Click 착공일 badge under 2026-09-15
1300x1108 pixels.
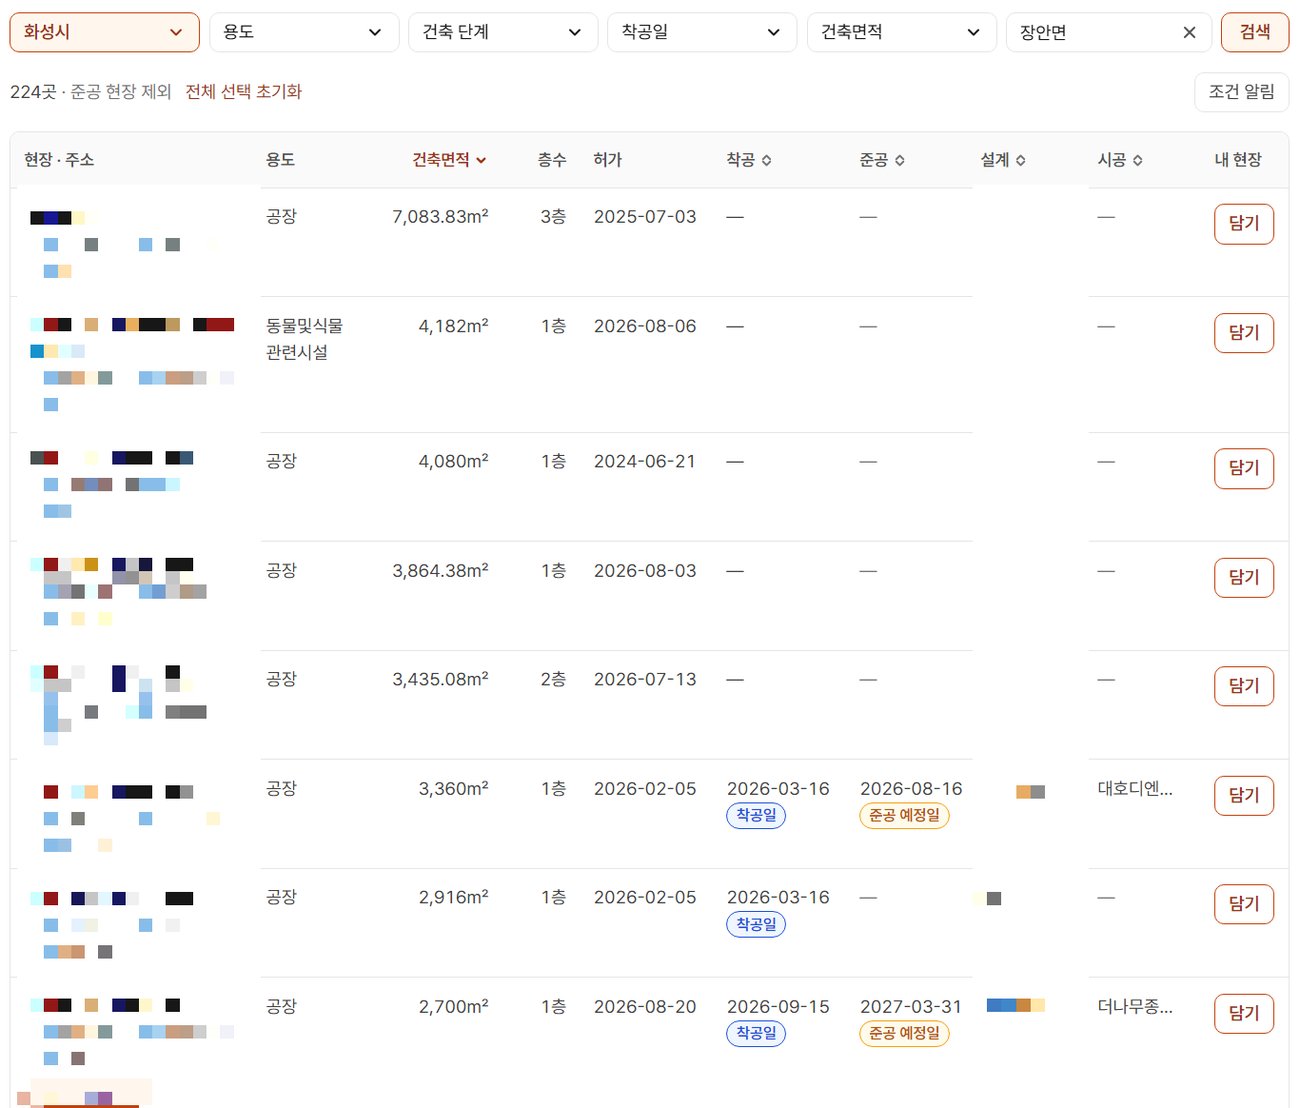pyautogui.click(x=756, y=1033)
